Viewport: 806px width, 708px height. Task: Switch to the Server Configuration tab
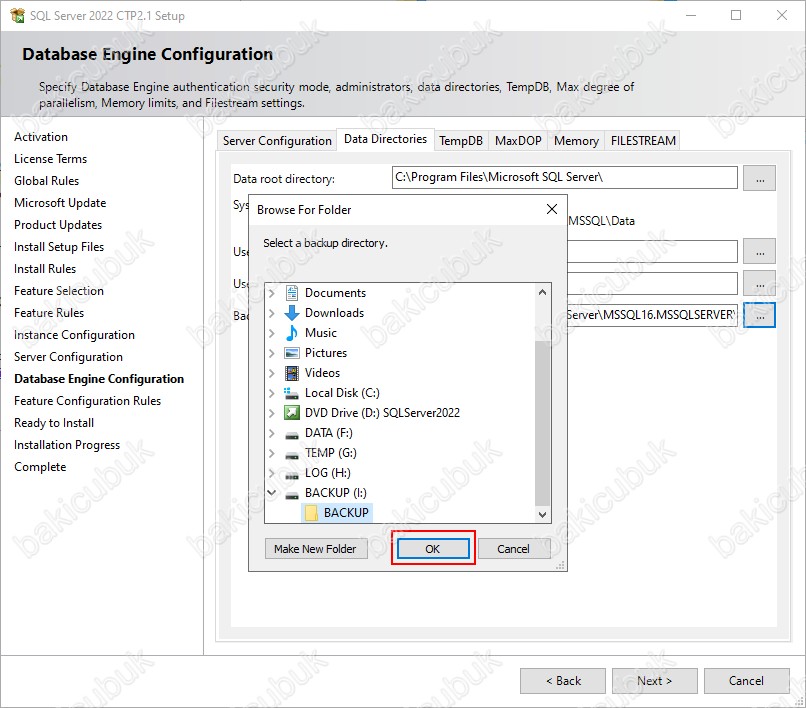(x=277, y=141)
